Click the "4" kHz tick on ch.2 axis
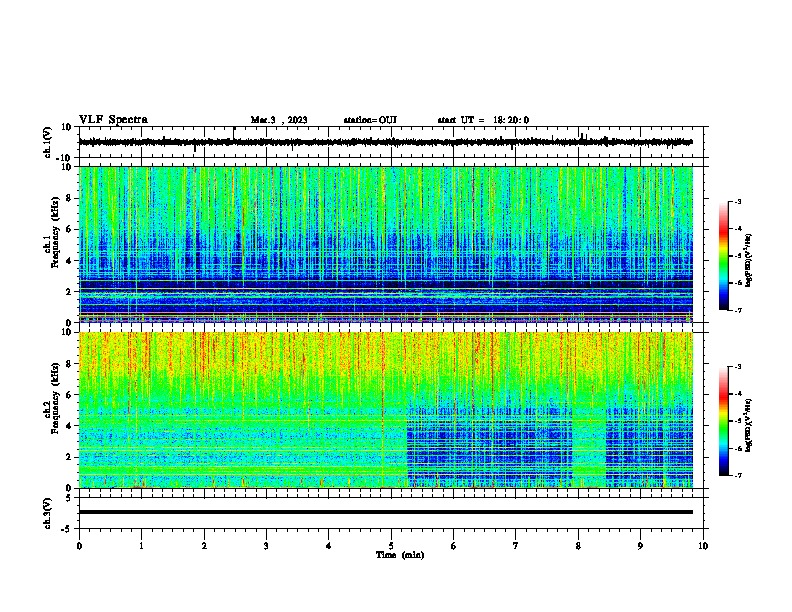The height and width of the screenshot is (612, 792). pos(70,426)
